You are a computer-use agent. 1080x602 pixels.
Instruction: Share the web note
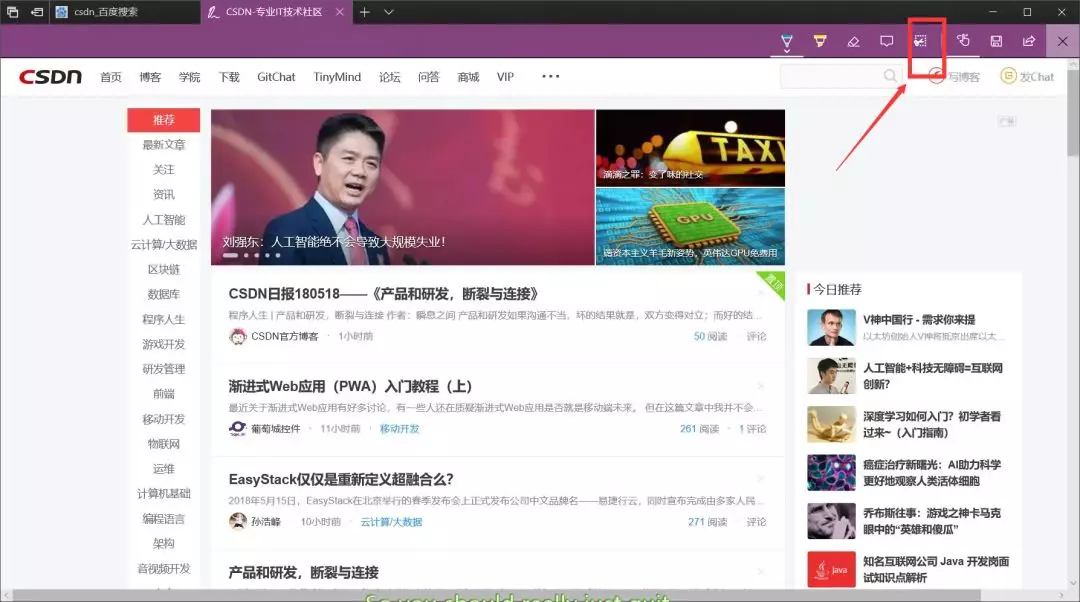[x=1028, y=41]
